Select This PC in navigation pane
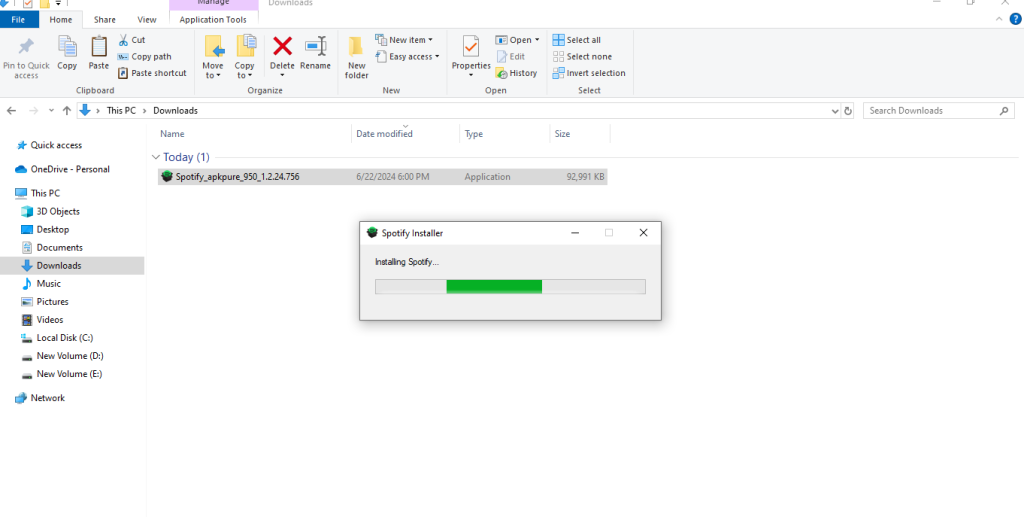 [38, 193]
